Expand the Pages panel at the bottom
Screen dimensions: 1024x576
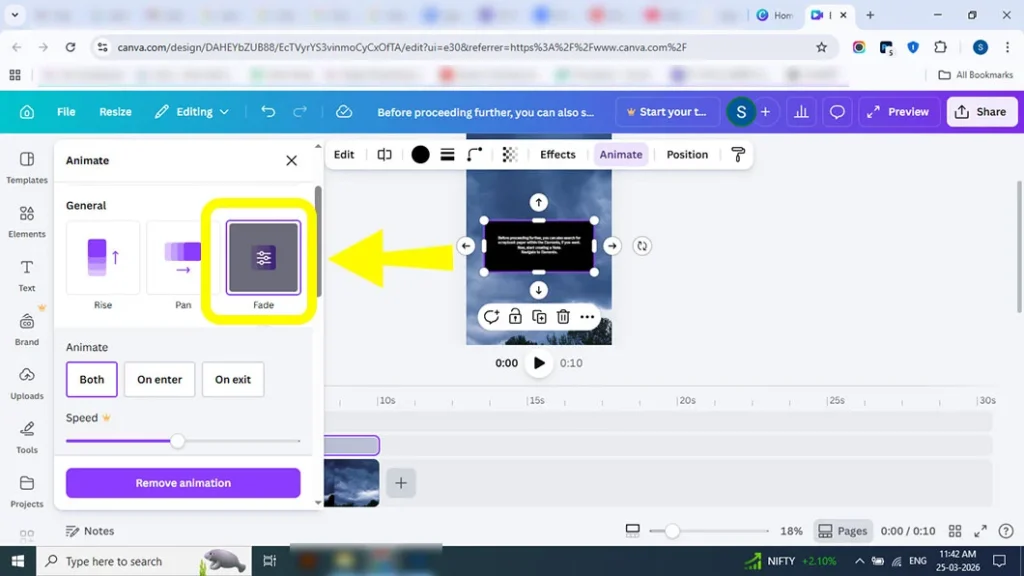pos(843,531)
